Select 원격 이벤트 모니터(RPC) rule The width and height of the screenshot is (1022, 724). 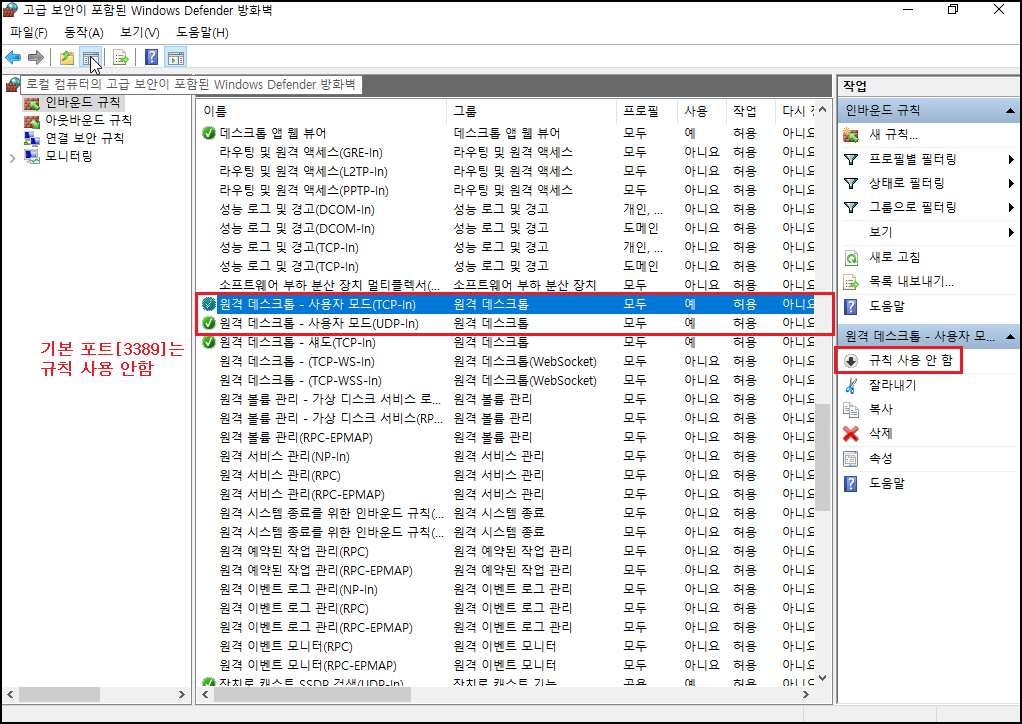click(507, 646)
